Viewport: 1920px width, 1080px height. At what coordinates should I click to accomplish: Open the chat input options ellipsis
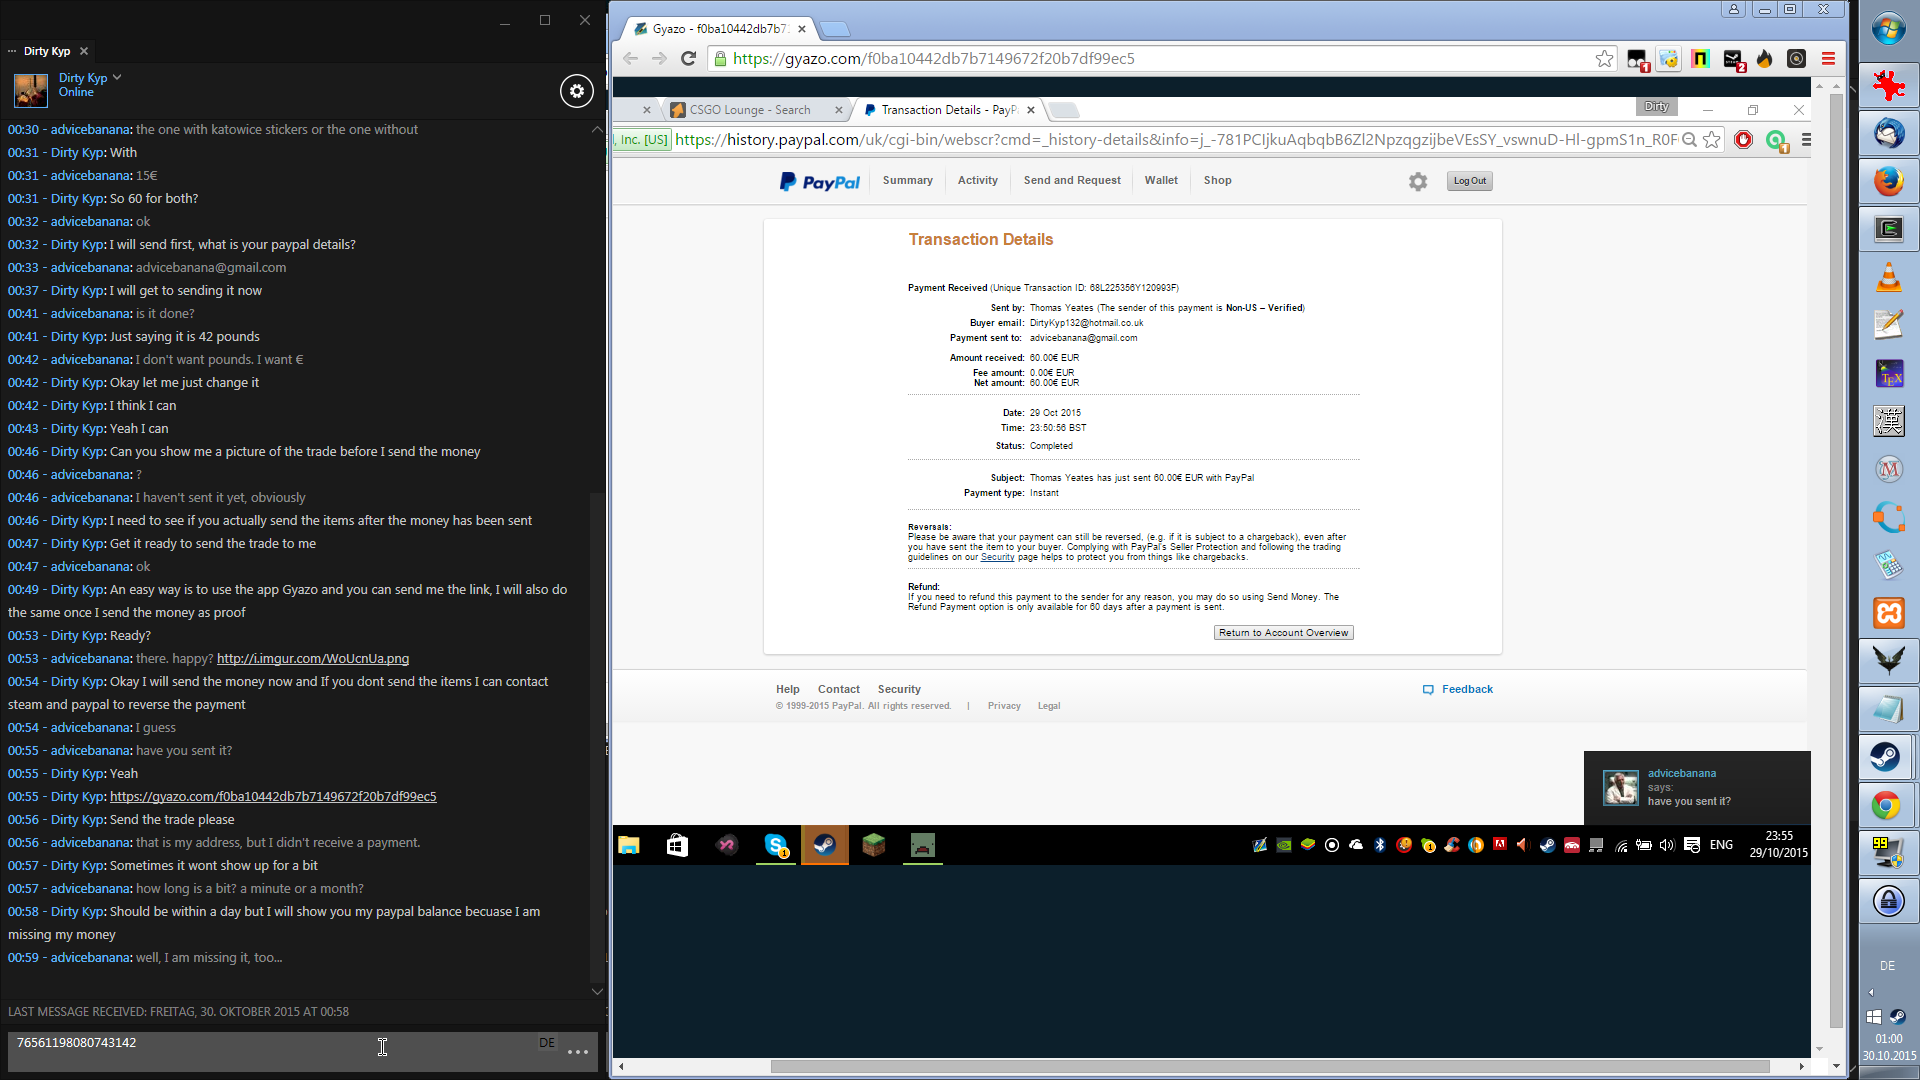[578, 1051]
